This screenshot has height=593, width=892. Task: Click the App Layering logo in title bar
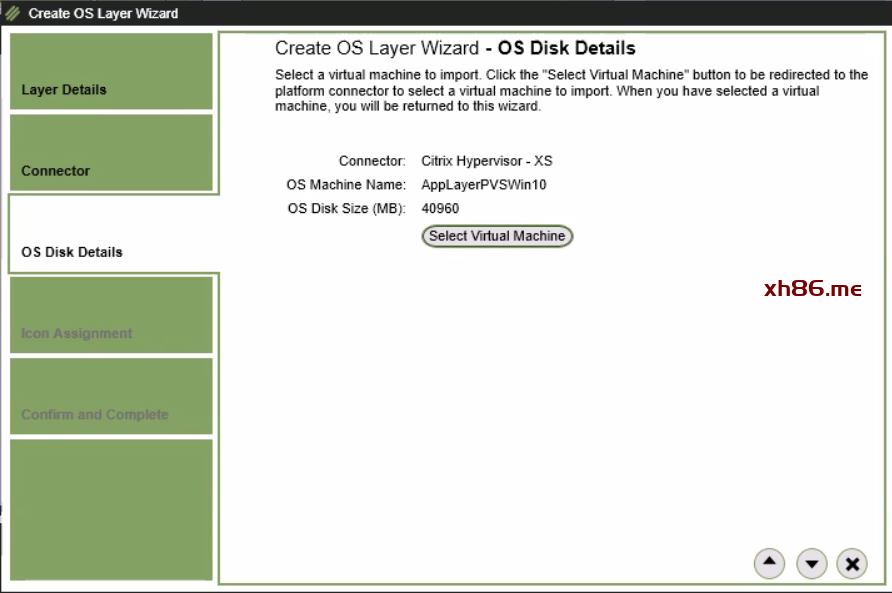[13, 13]
